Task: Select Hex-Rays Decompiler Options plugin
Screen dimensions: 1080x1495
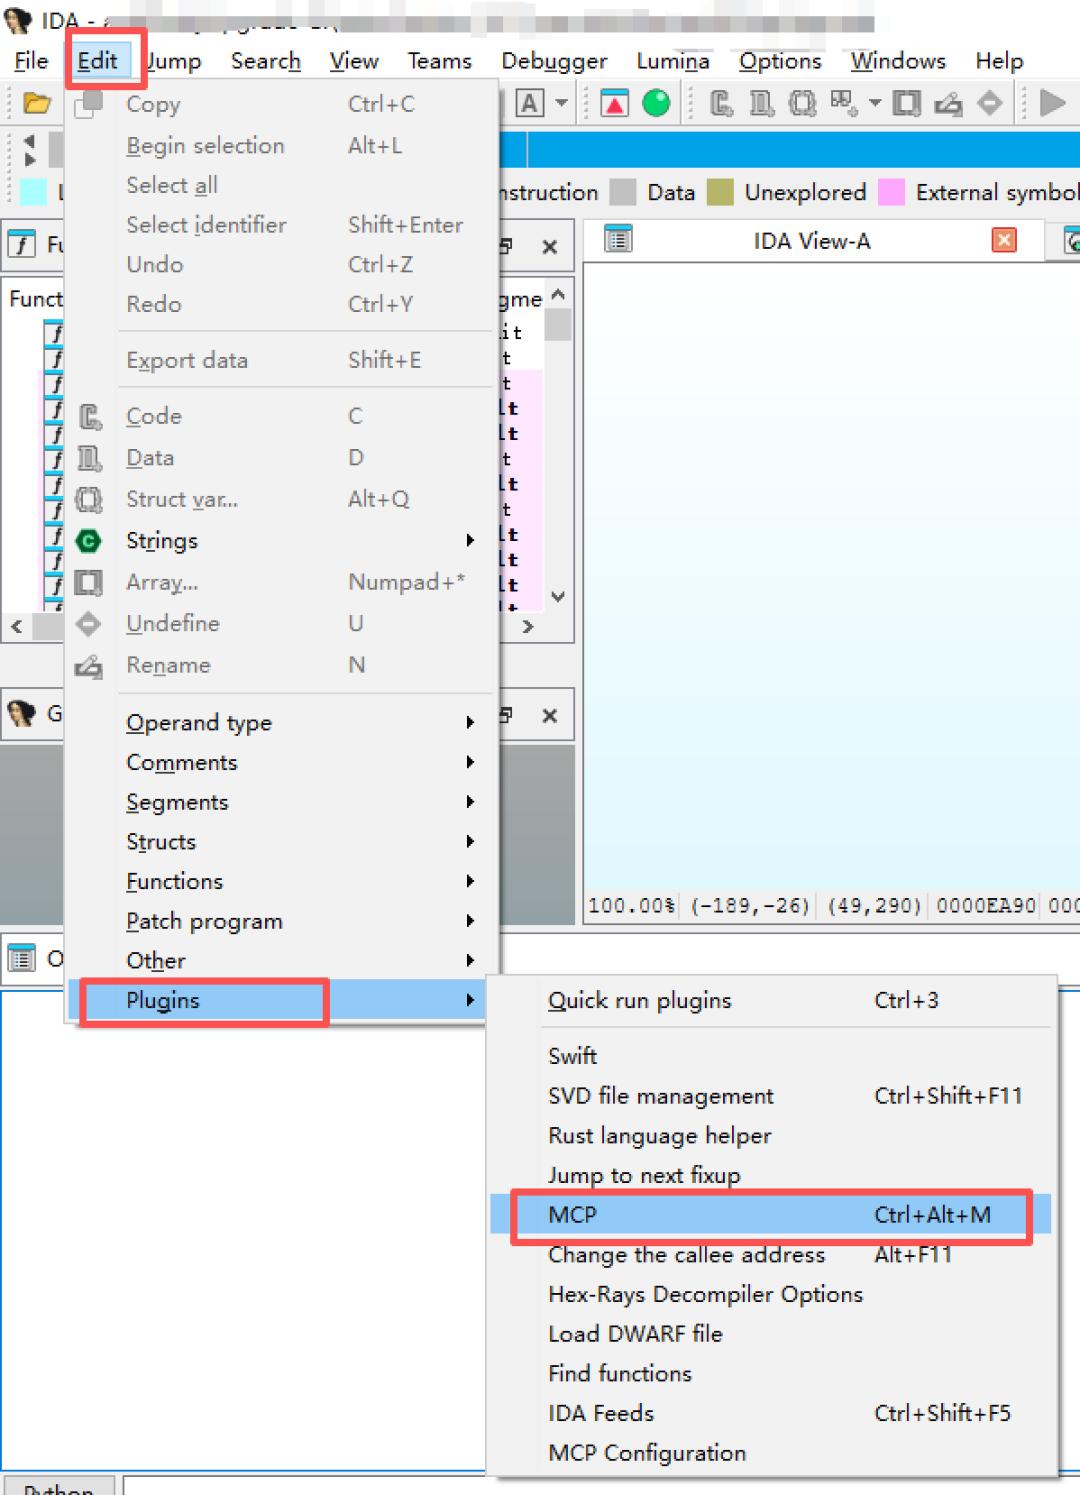Action: (770, 1294)
